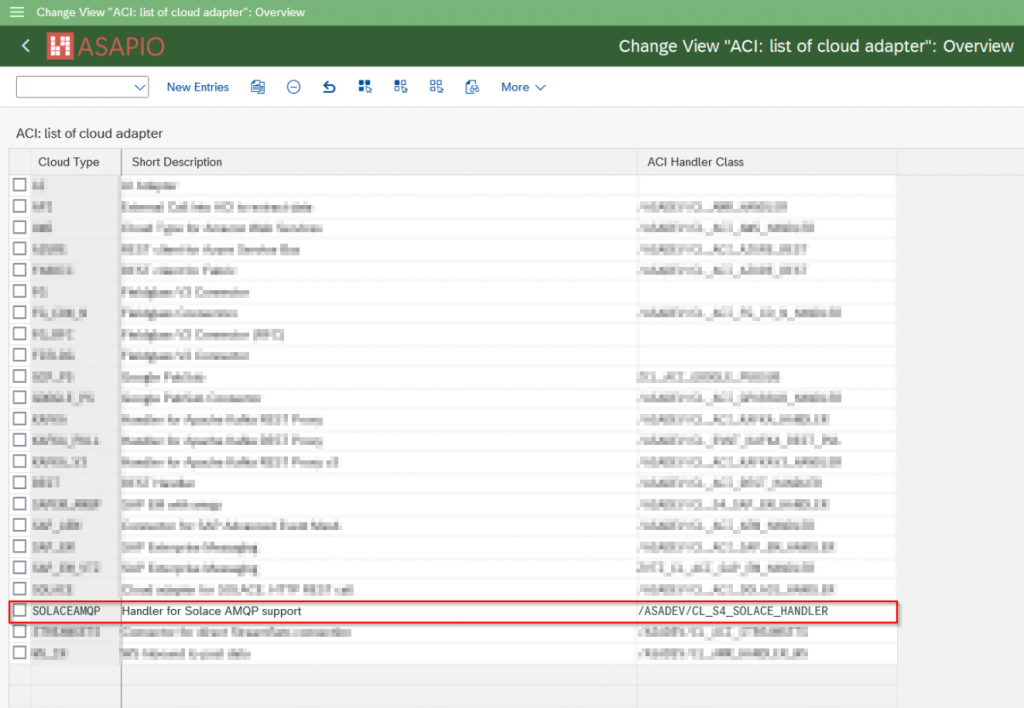
Task: Open the command field dropdown
Action: click(x=139, y=88)
